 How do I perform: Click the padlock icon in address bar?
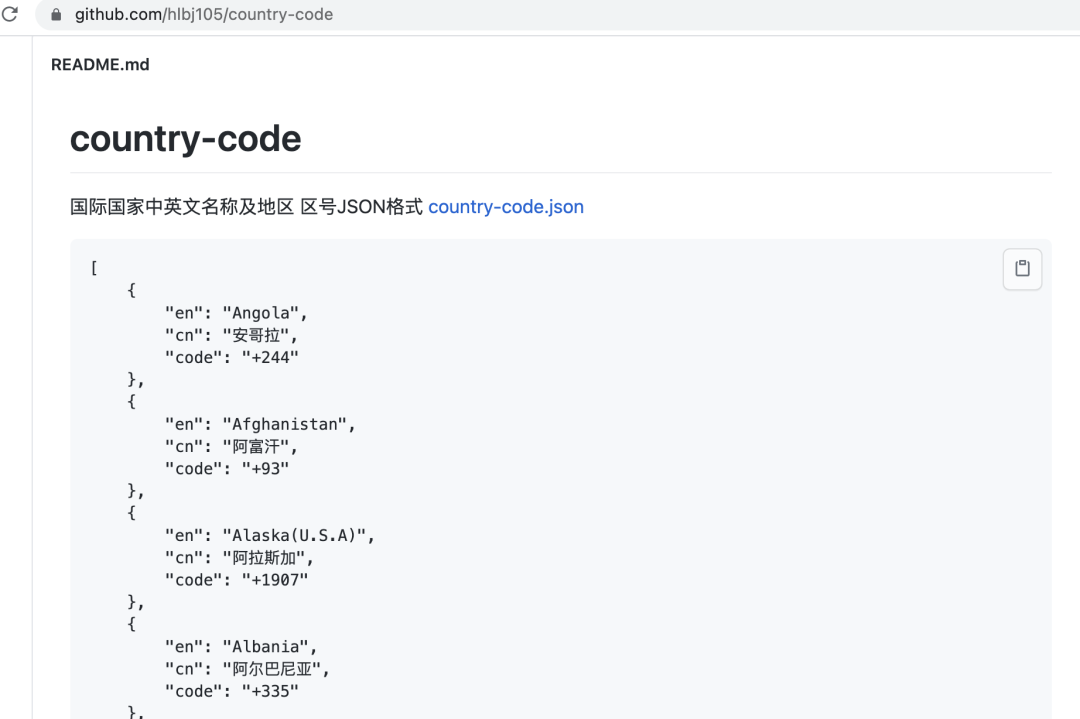(55, 15)
